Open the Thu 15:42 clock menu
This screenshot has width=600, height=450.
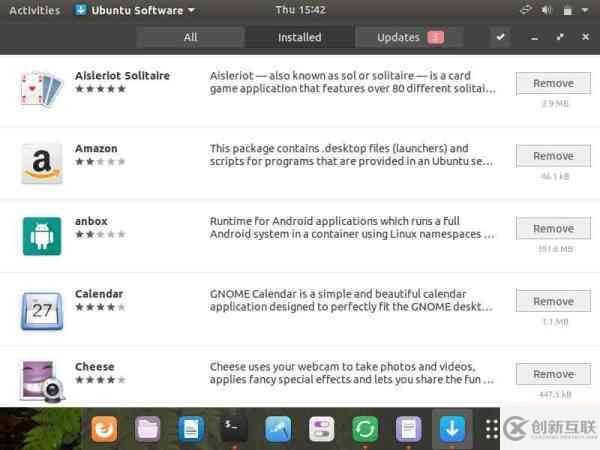(x=300, y=10)
